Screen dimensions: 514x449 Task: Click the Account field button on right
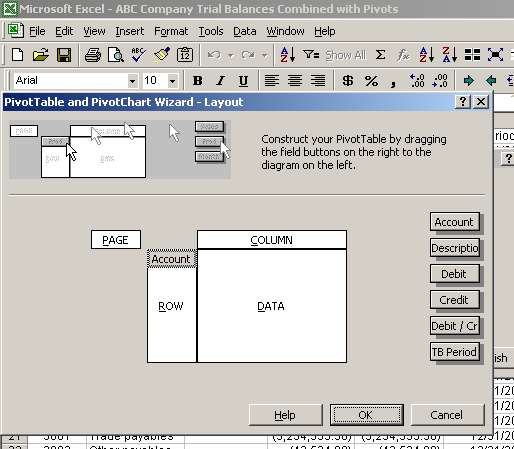(455, 222)
